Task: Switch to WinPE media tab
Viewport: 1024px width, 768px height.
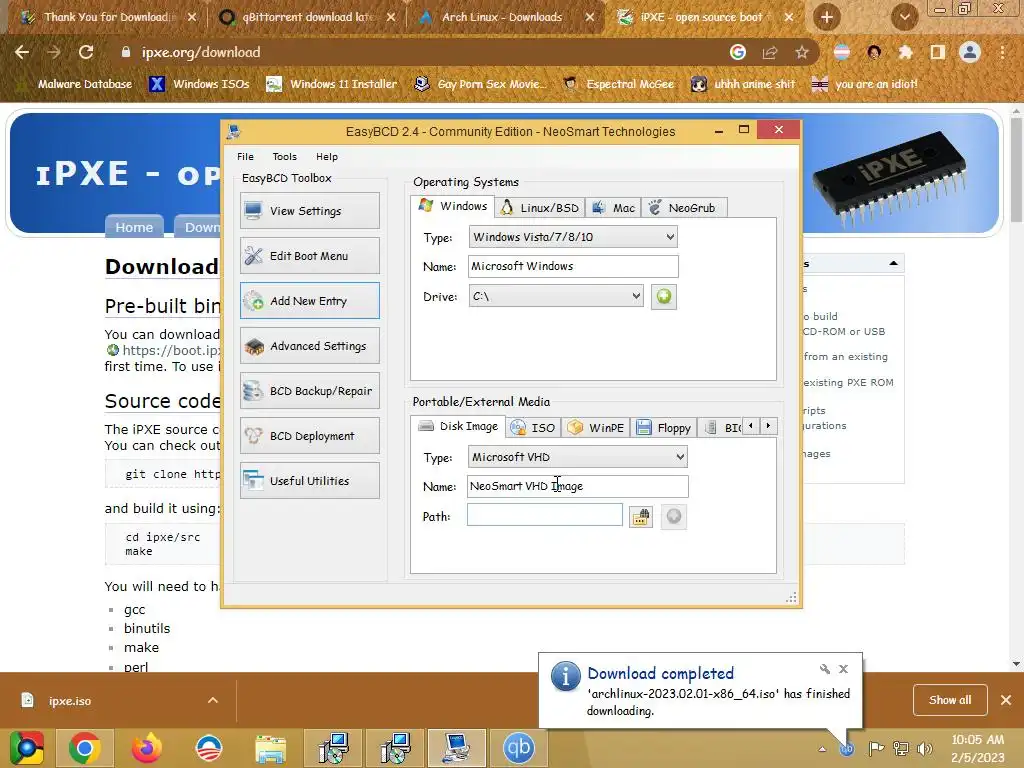Action: pos(596,428)
